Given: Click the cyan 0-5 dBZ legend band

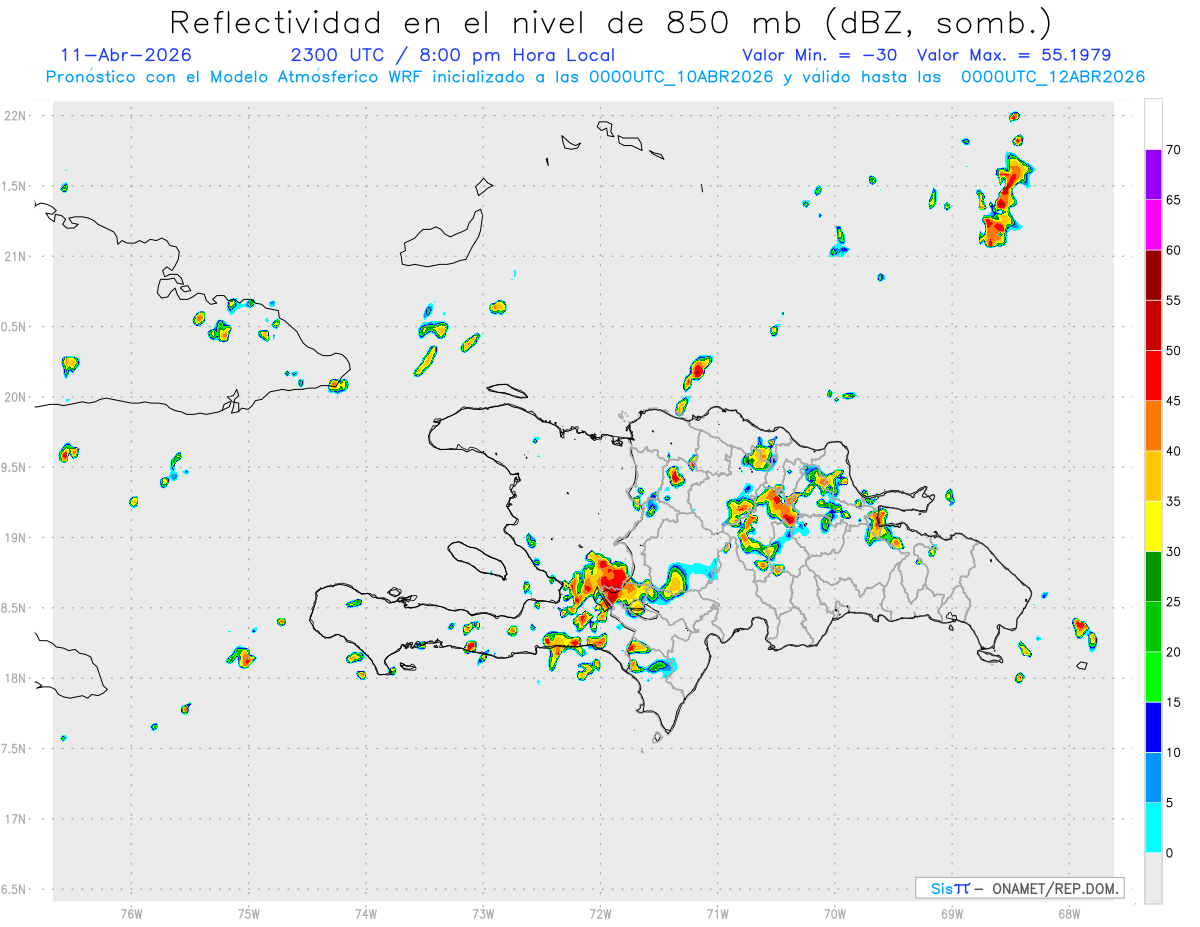Looking at the screenshot, I should (x=1153, y=828).
